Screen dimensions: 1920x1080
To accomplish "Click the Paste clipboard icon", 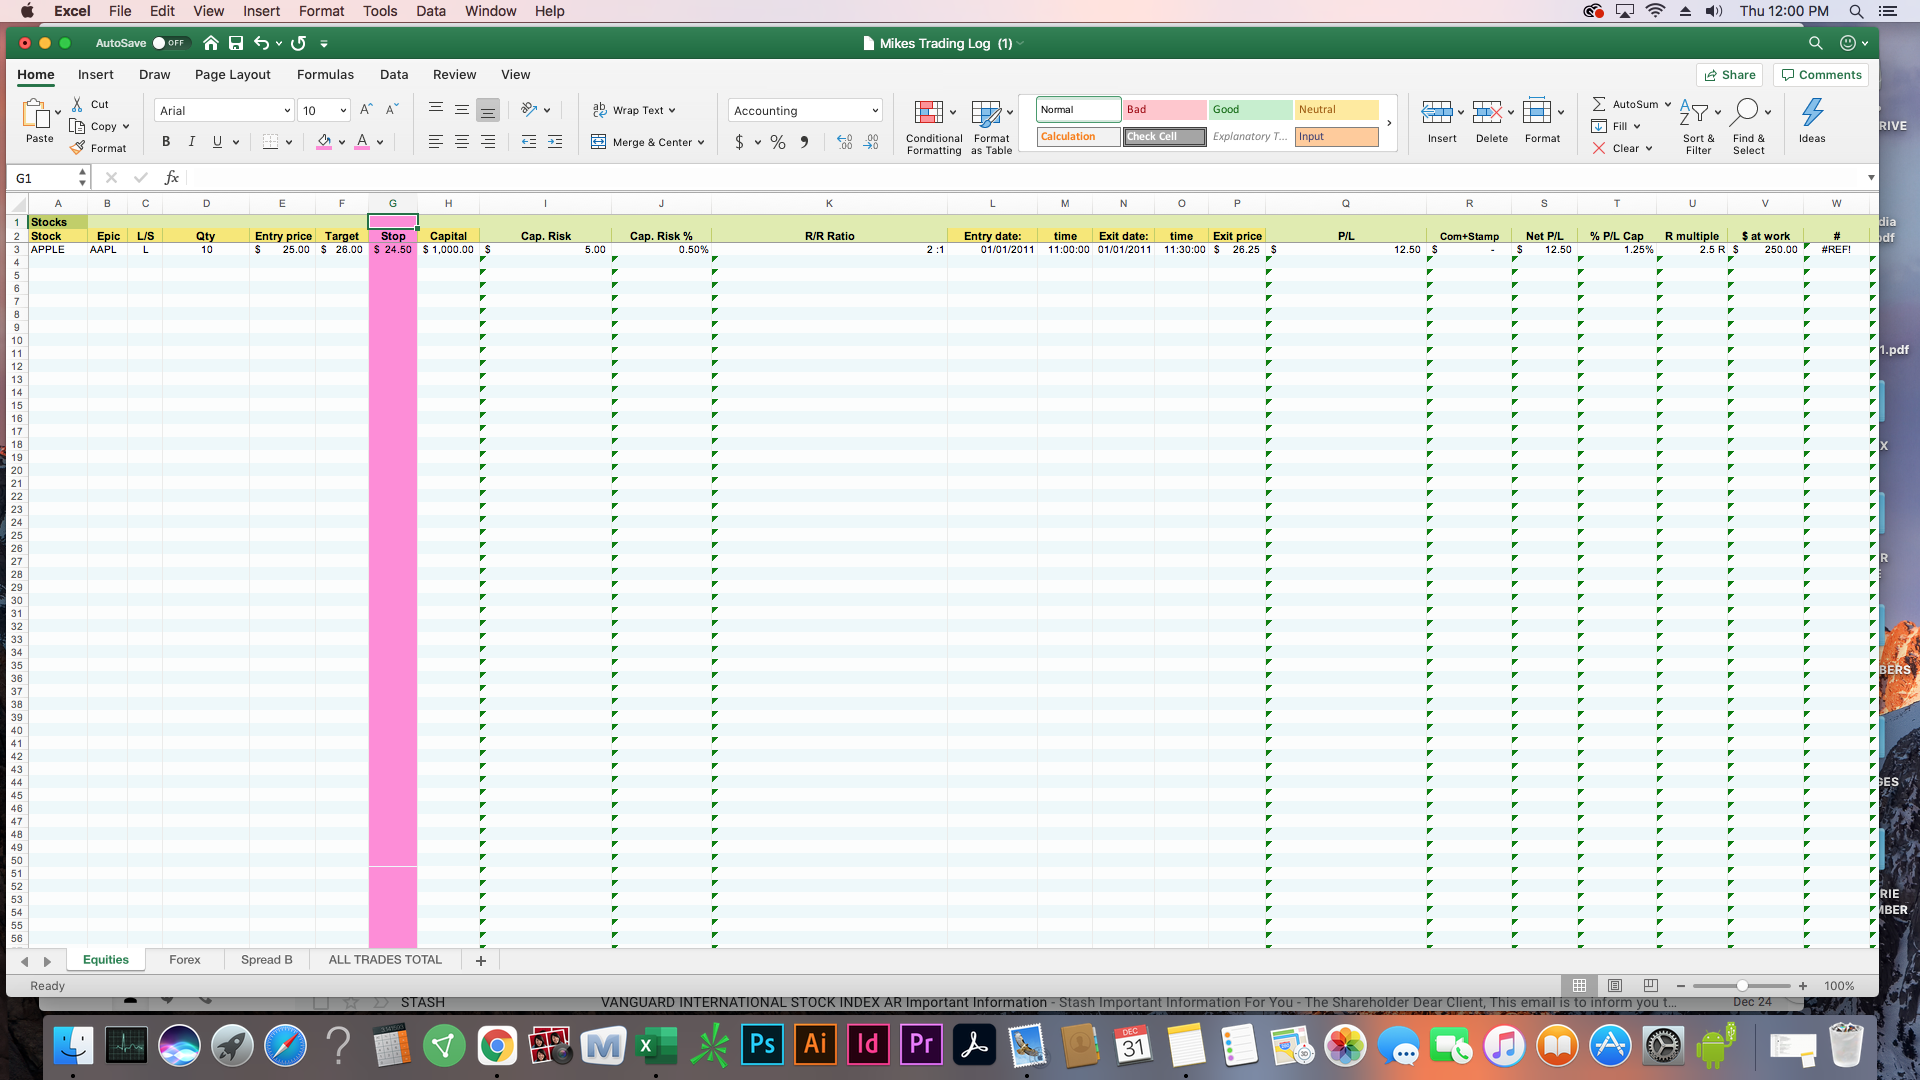I will pos(36,114).
